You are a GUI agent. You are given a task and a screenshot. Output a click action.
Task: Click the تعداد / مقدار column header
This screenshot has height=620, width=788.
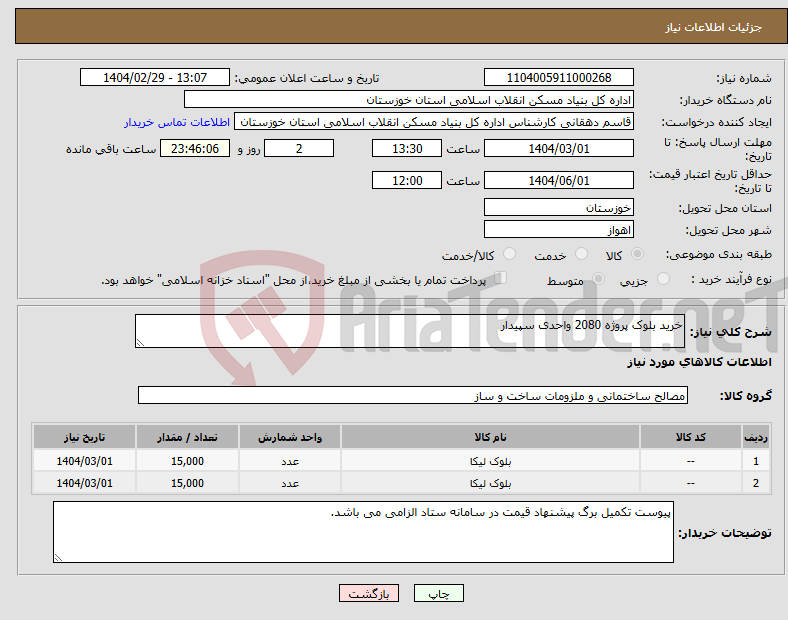(x=187, y=437)
